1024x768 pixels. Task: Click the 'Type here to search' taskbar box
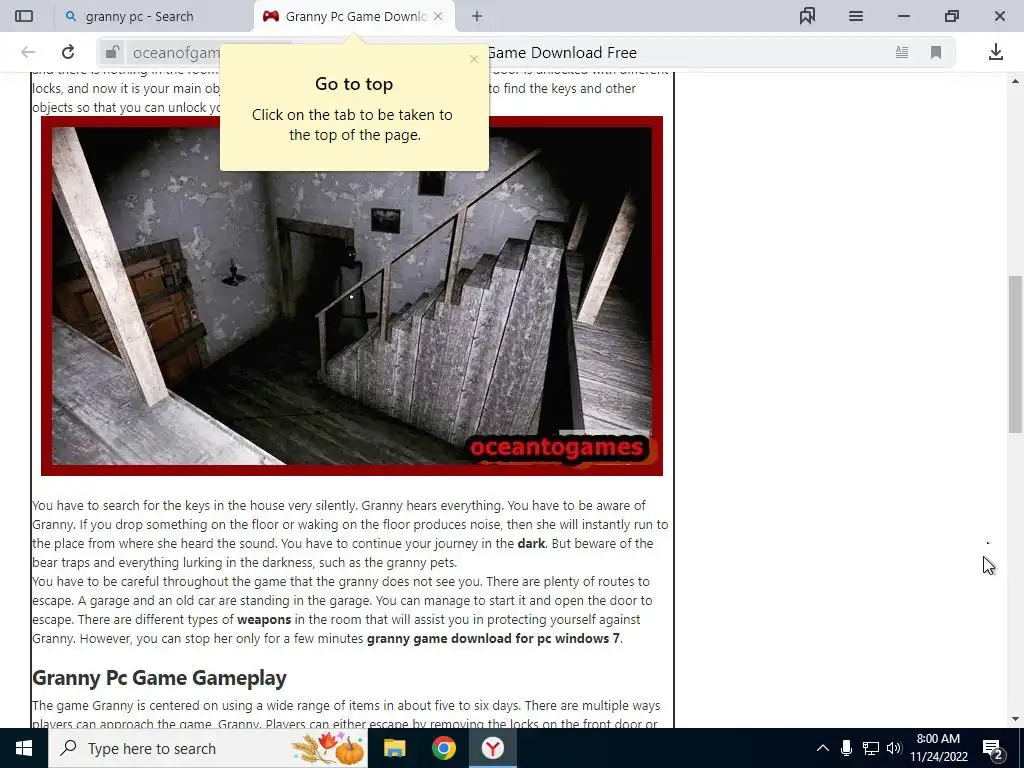tap(208, 748)
